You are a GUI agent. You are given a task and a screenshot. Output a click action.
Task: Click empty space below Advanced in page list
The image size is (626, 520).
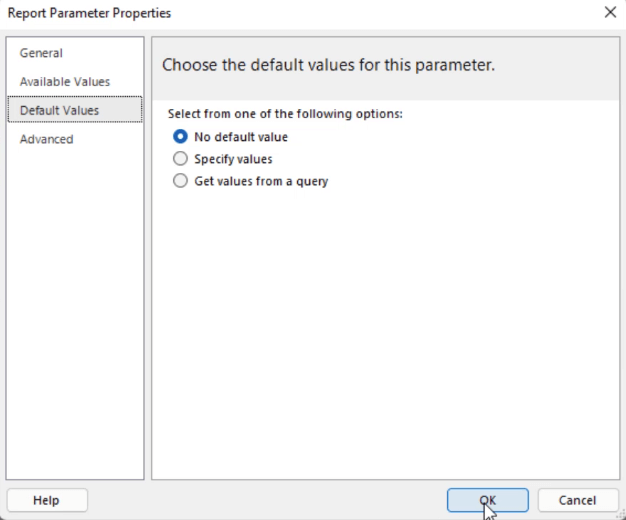(75, 312)
